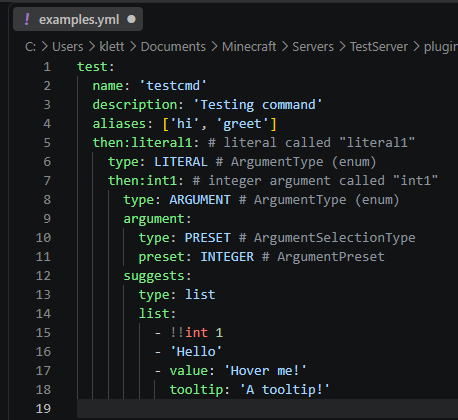Click the 'greet' alias string
Viewport: 458px width, 420px height.
coord(242,124)
